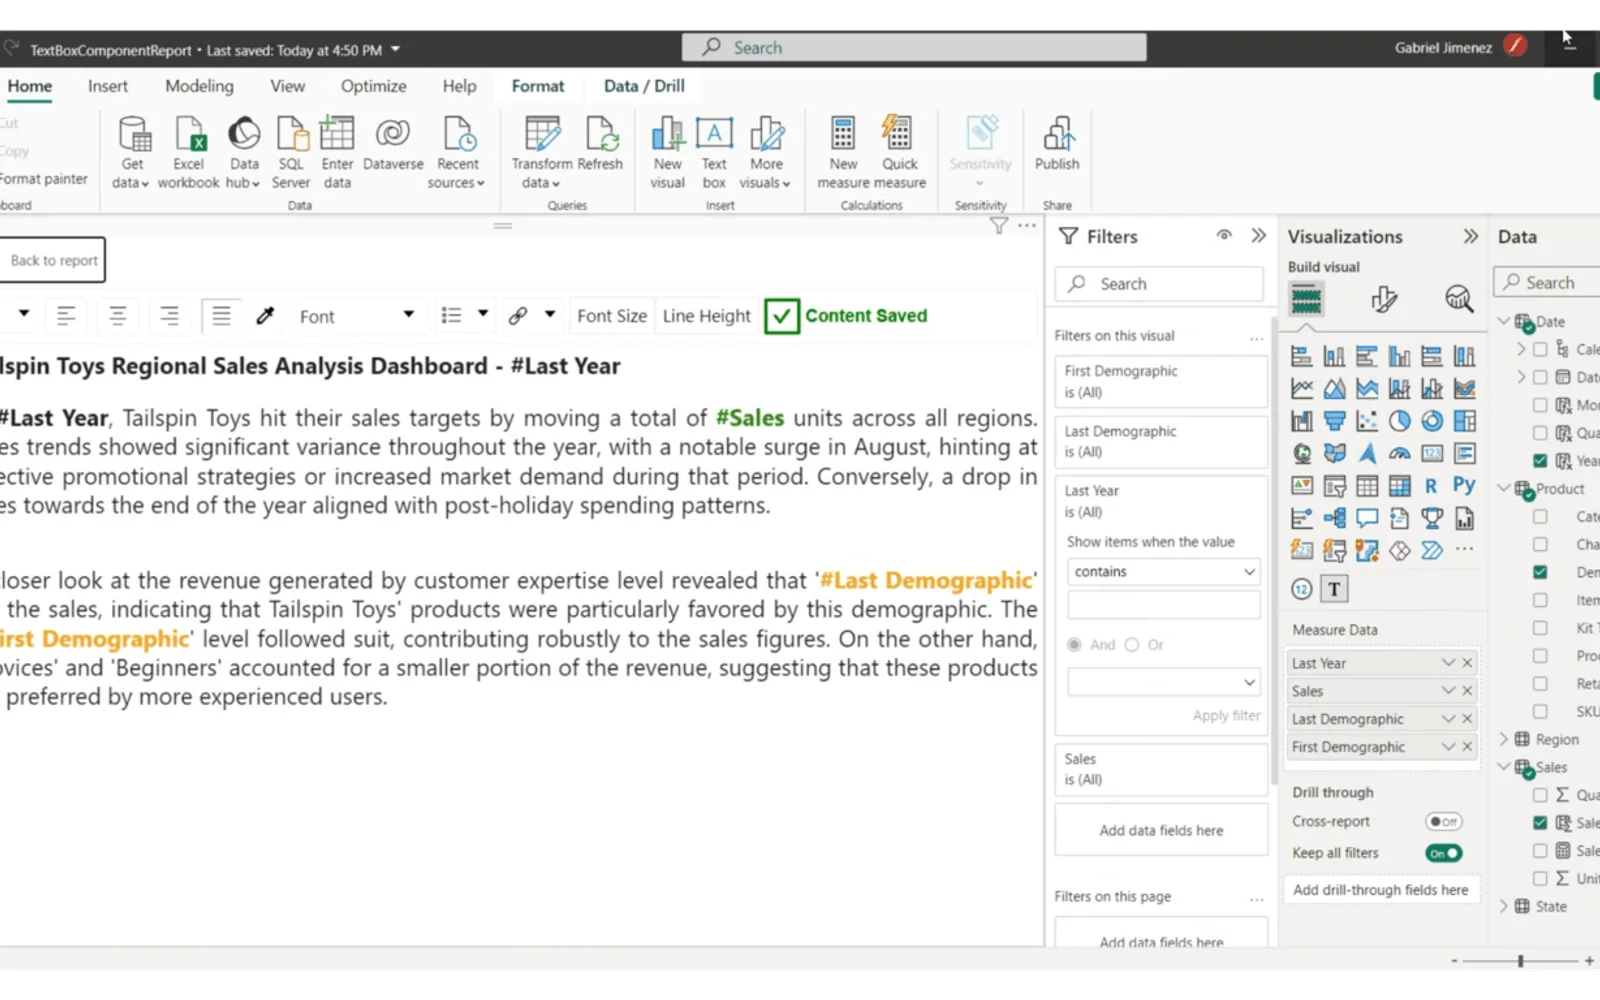This screenshot has width=1600, height=1000.
Task: Expand the State table
Action: (x=1503, y=906)
